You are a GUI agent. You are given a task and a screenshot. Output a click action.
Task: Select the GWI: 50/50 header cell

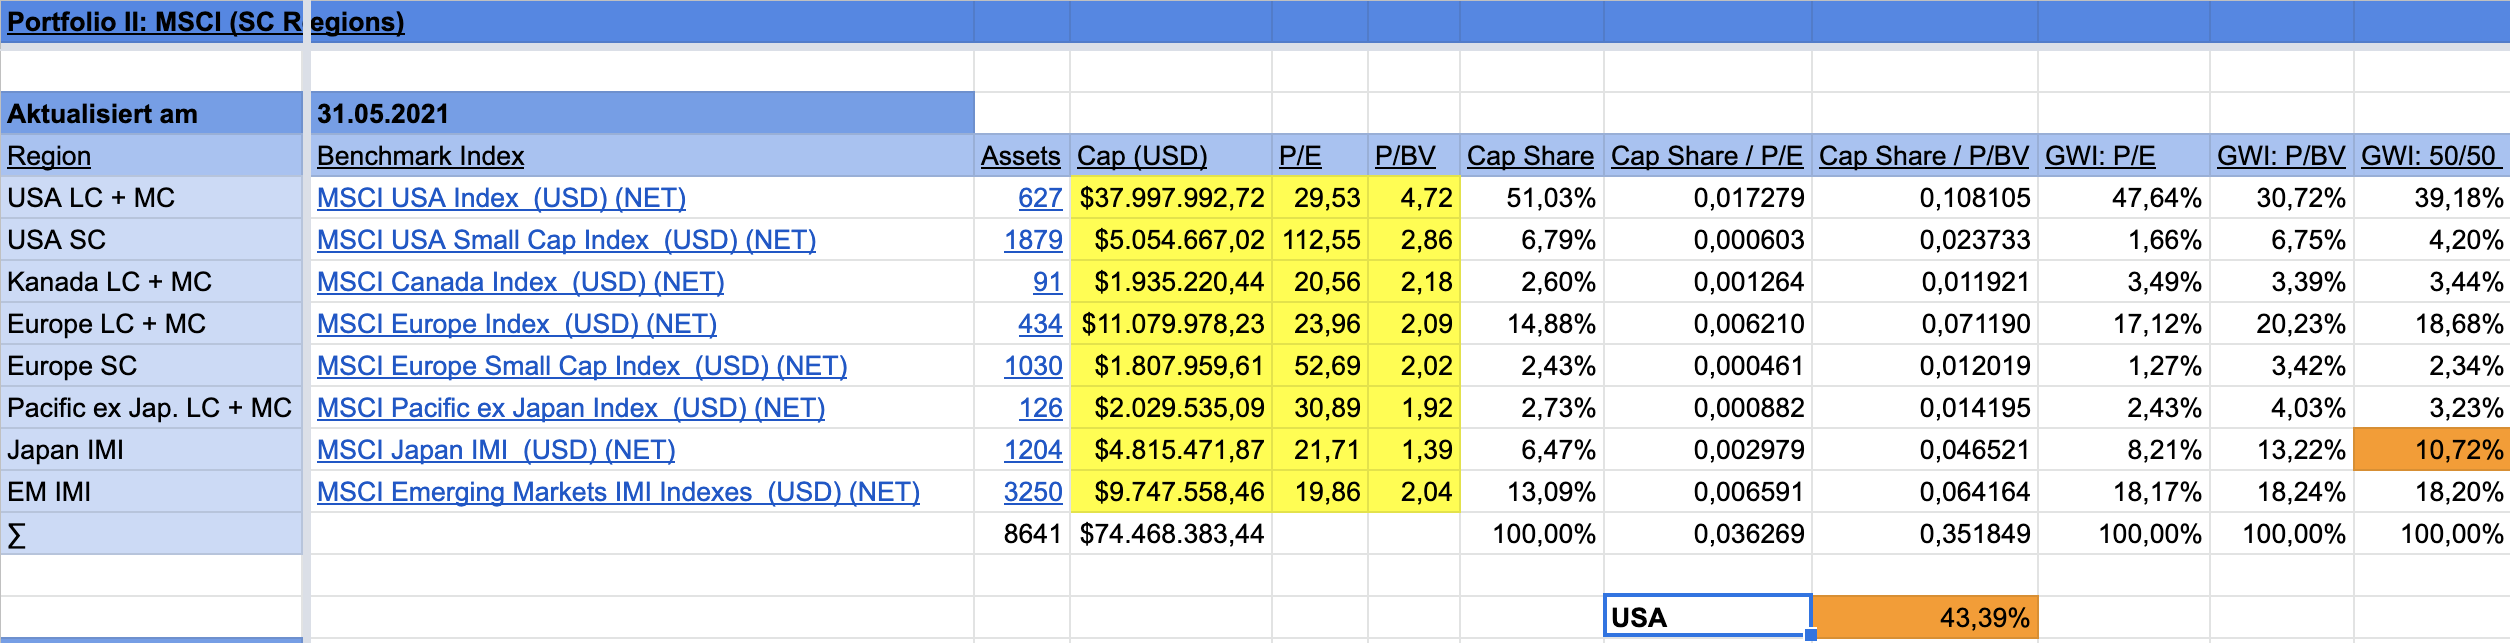[2428, 156]
